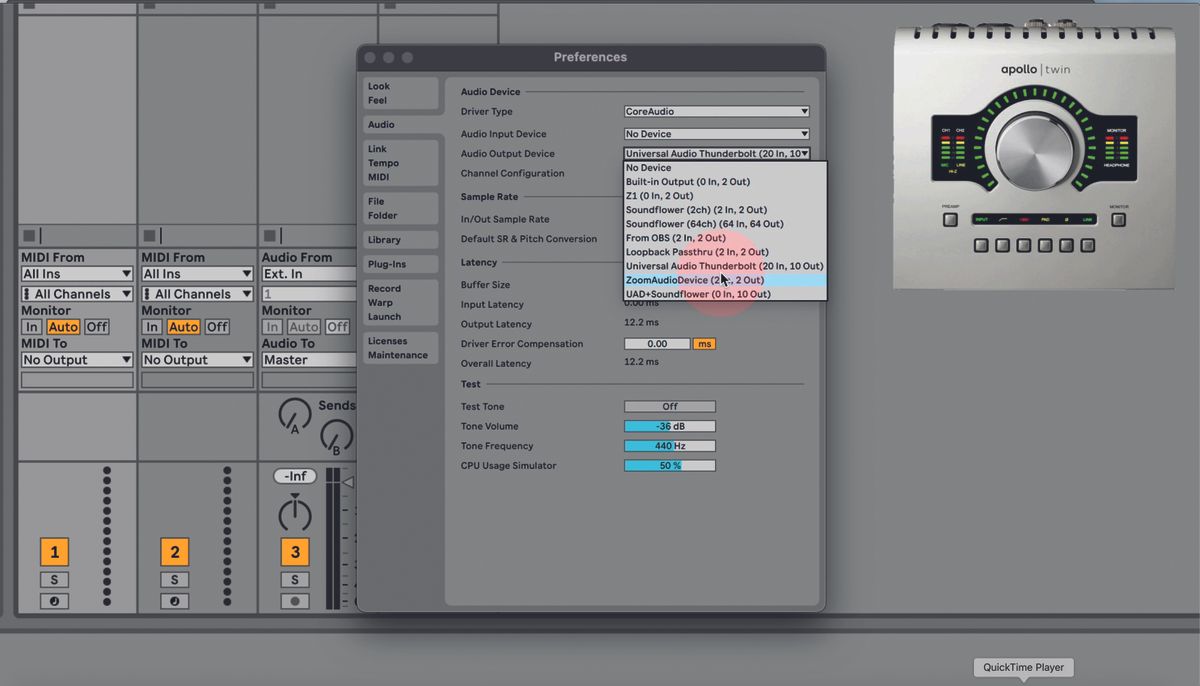The width and height of the screenshot is (1200, 686).
Task: Arm audio track 3 for recording
Action: click(294, 601)
